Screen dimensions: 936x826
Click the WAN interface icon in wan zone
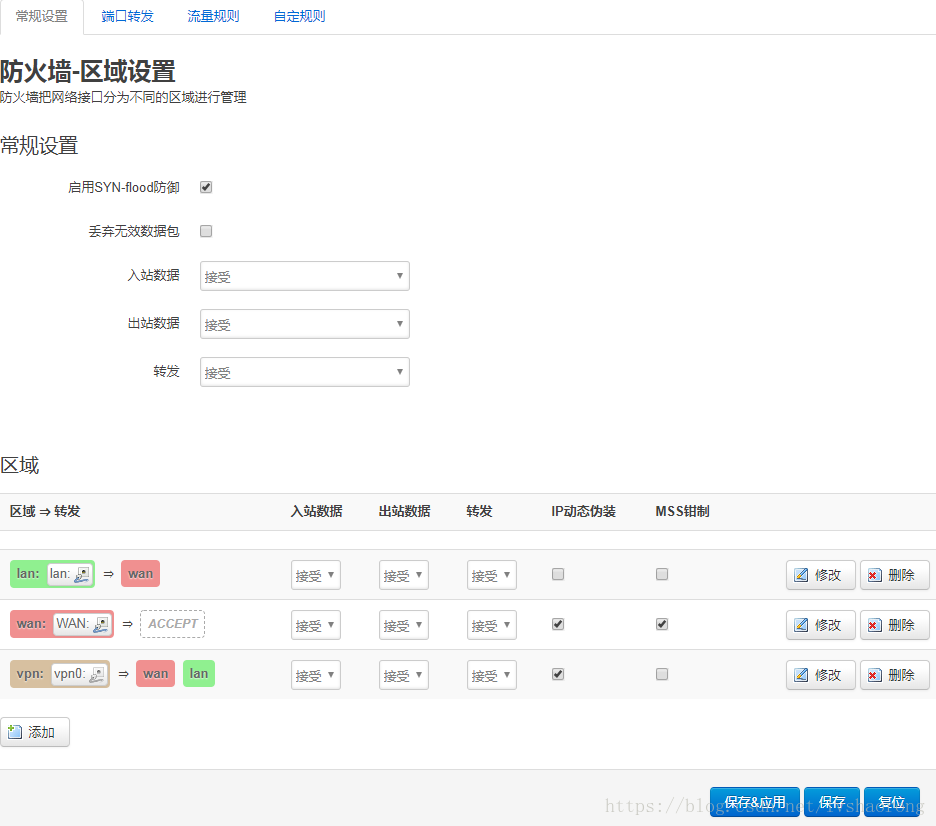tap(101, 624)
